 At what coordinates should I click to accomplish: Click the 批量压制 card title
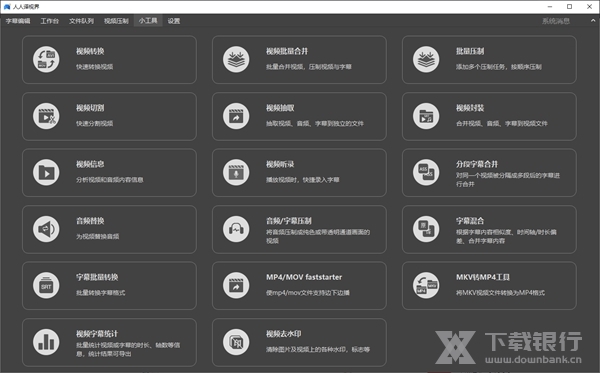(x=470, y=51)
